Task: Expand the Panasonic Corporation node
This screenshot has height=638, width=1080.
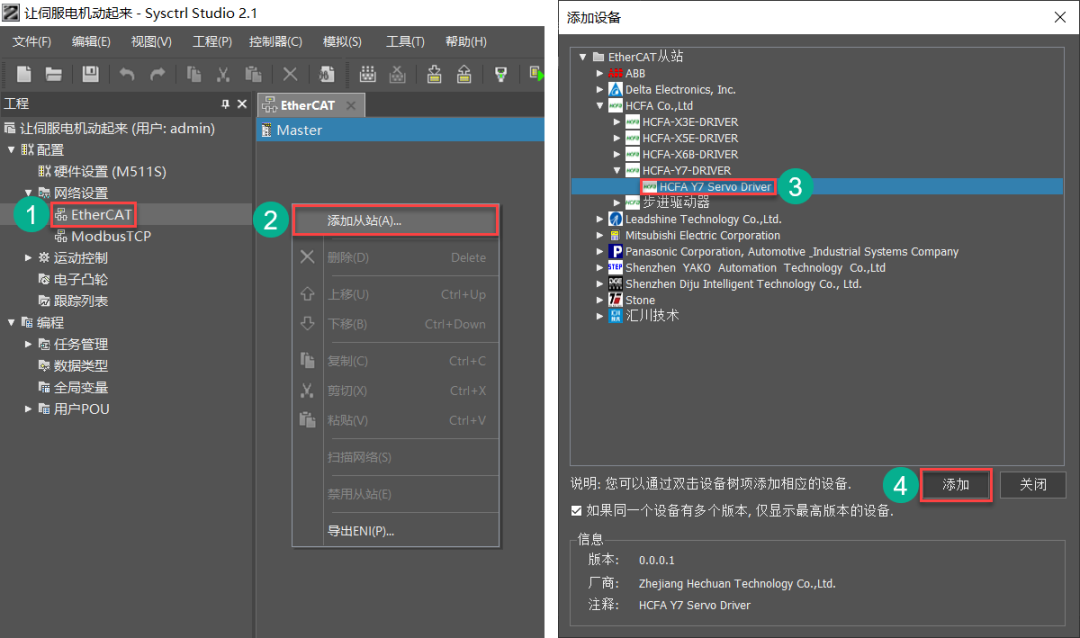Action: tap(600, 251)
